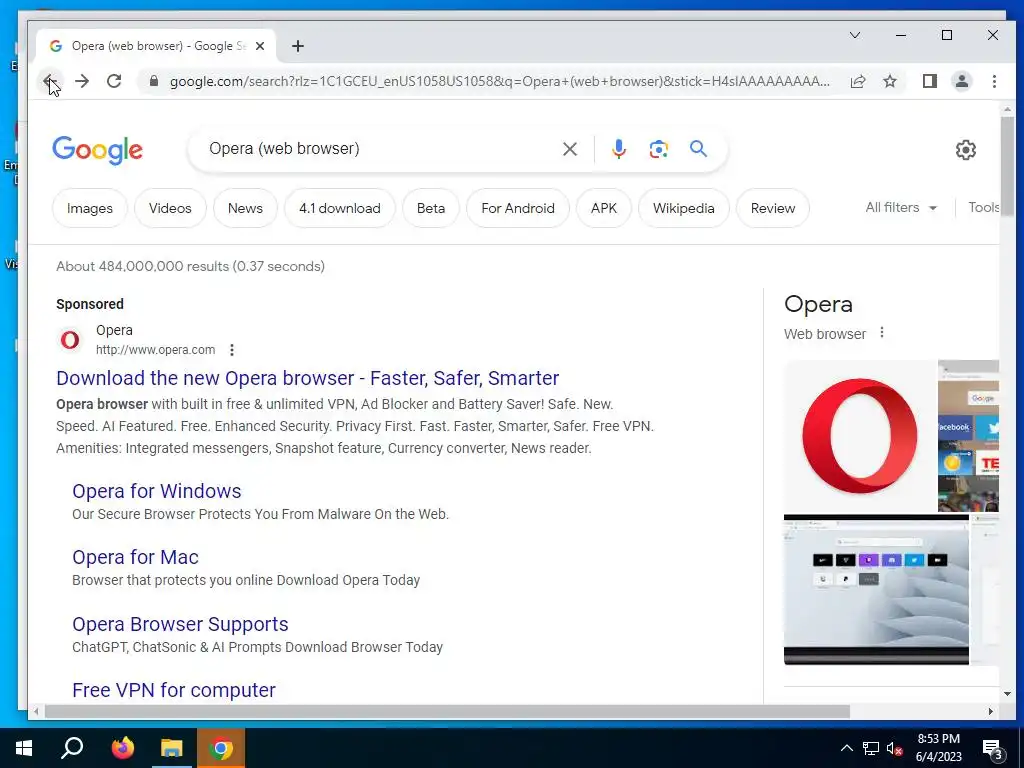This screenshot has height=768, width=1024.
Task: Select the Wikipedia filter chip
Action: 683,208
